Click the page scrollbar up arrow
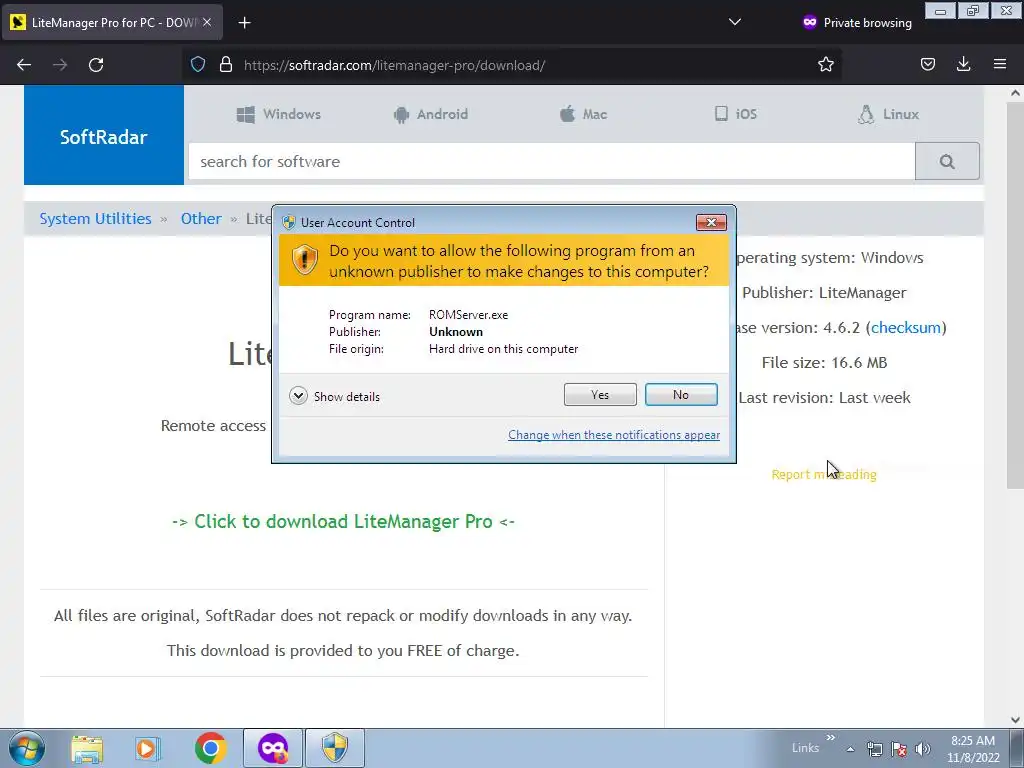Screen dimensions: 1024x768 click(x=1015, y=93)
